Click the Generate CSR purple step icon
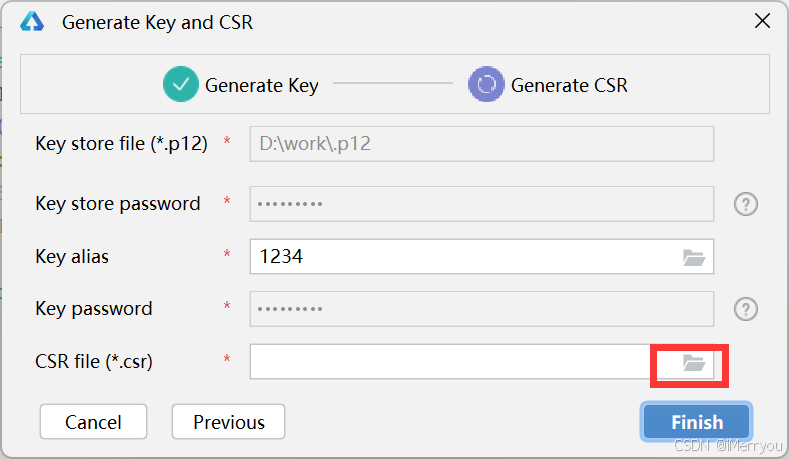This screenshot has width=789, height=459. click(486, 85)
